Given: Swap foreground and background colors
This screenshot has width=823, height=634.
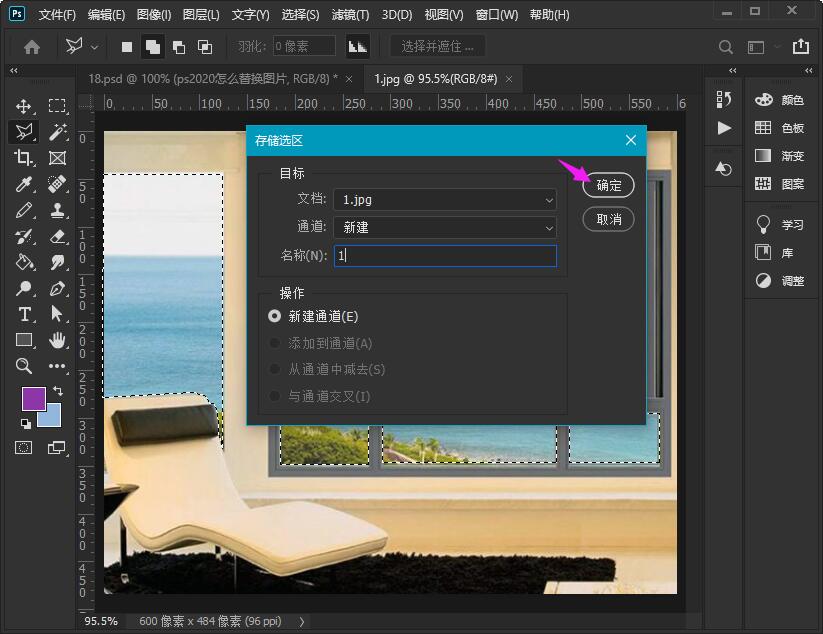Looking at the screenshot, I should pyautogui.click(x=58, y=391).
